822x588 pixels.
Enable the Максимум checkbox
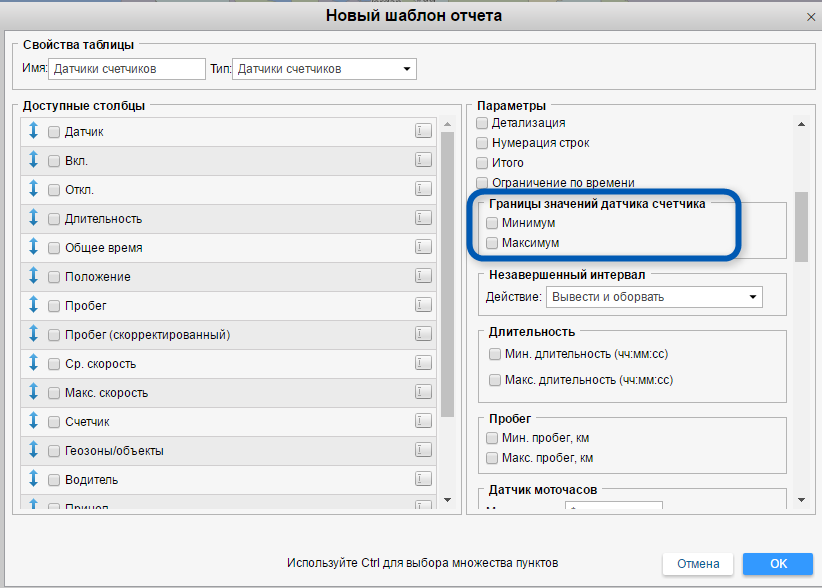(x=492, y=243)
